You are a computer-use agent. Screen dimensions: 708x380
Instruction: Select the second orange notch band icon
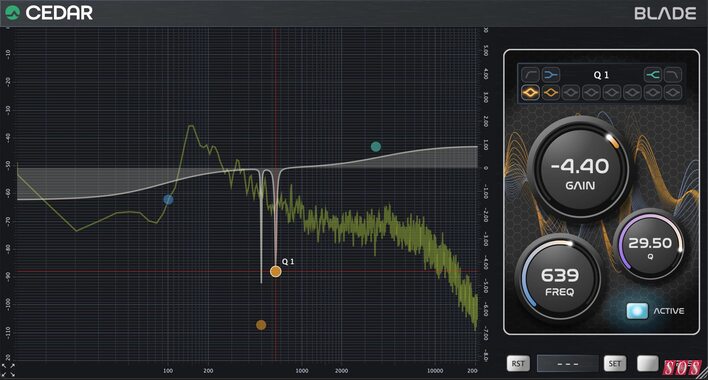click(551, 93)
